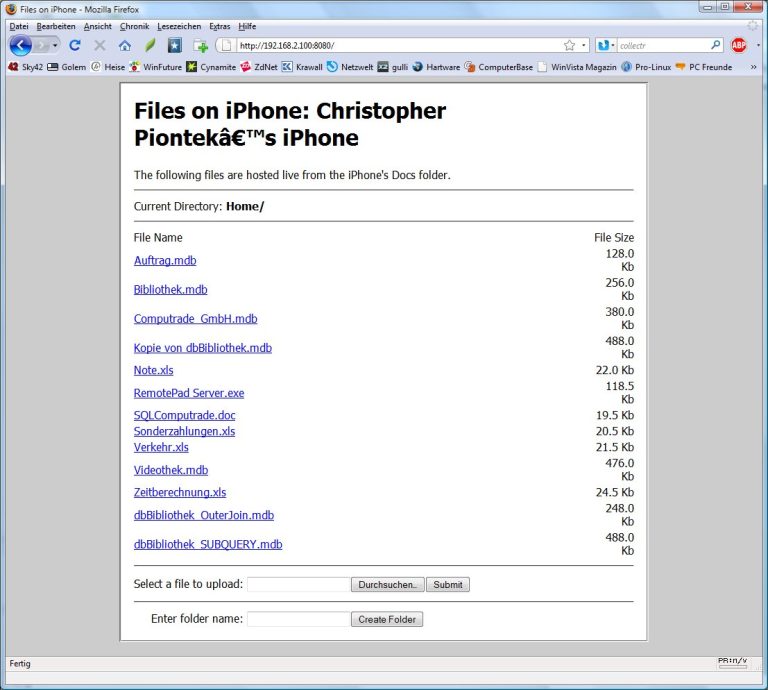Viewport: 768px width, 690px height.
Task: Open the WinFuture bookmark
Action: pos(155,67)
